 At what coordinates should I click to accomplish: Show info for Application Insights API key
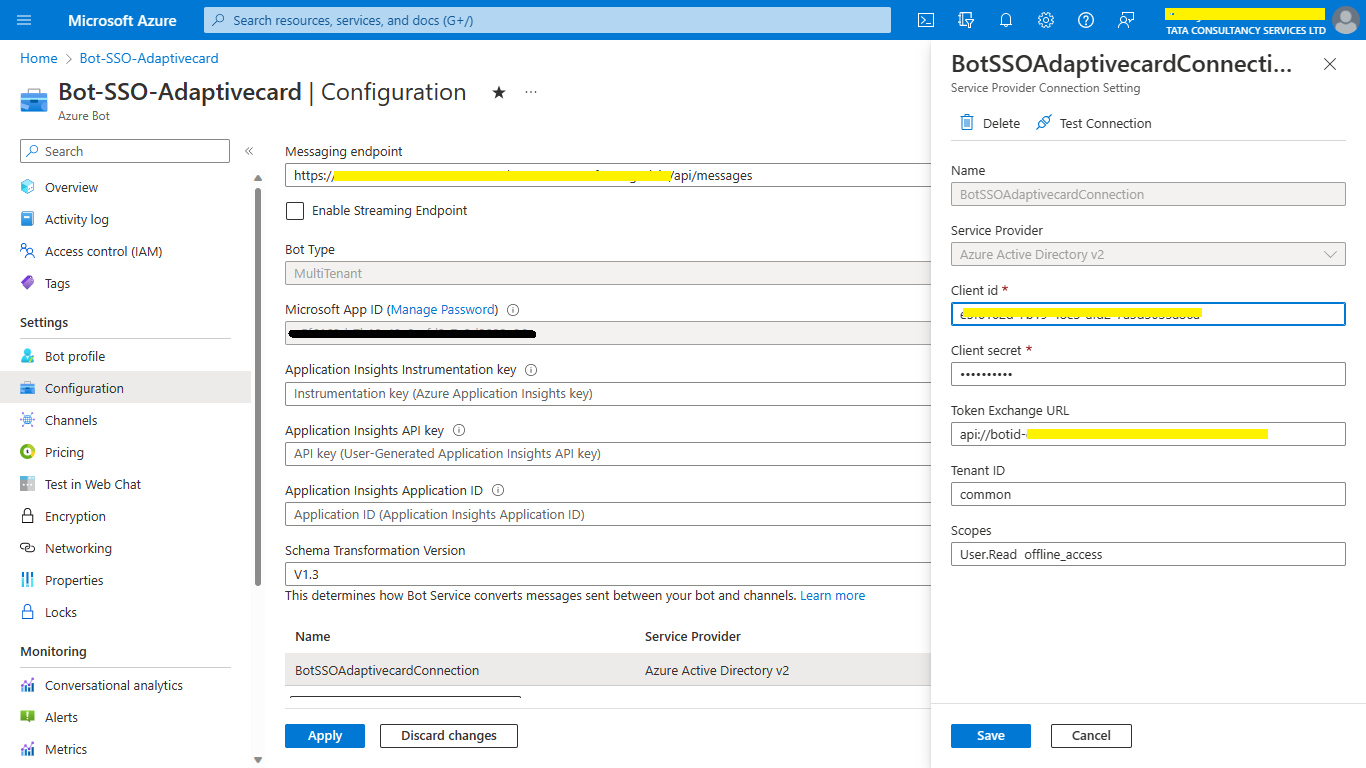[459, 430]
